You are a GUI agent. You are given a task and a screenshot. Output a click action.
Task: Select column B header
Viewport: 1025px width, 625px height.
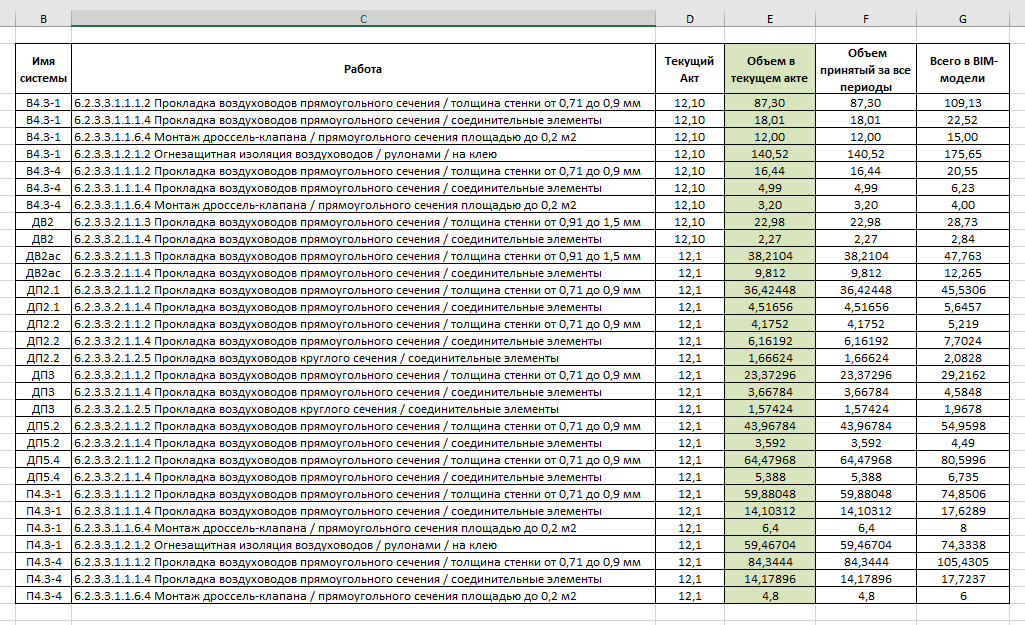point(43,19)
